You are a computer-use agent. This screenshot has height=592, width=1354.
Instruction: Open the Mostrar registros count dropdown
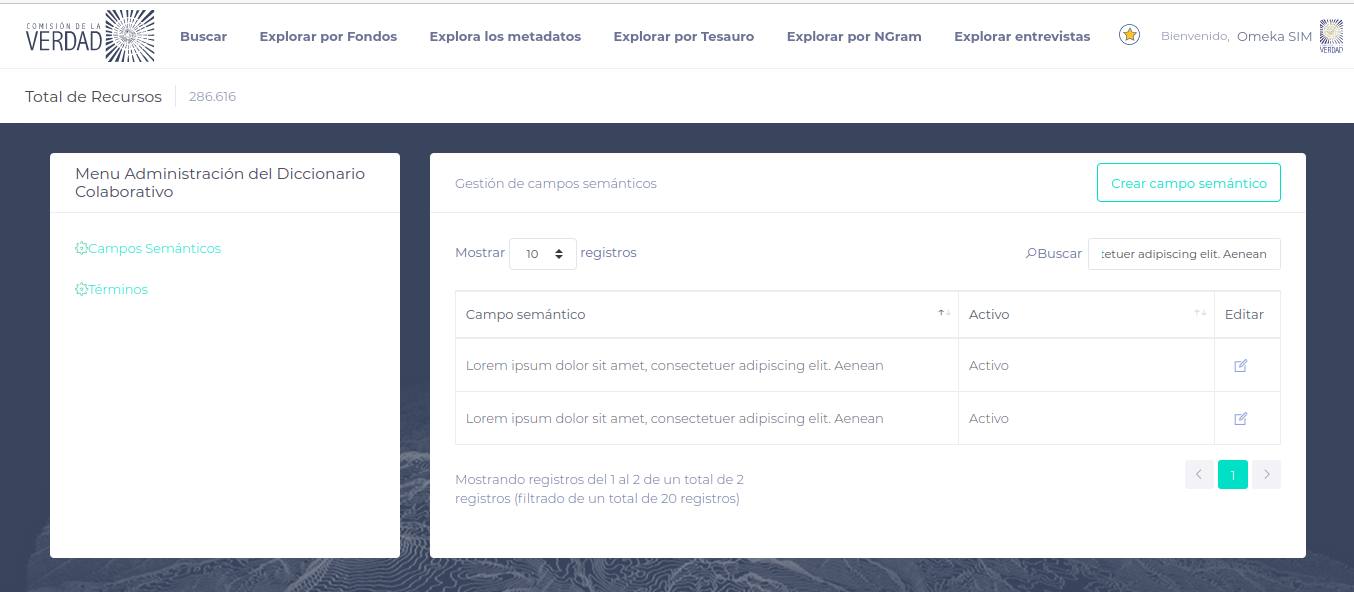pos(543,254)
